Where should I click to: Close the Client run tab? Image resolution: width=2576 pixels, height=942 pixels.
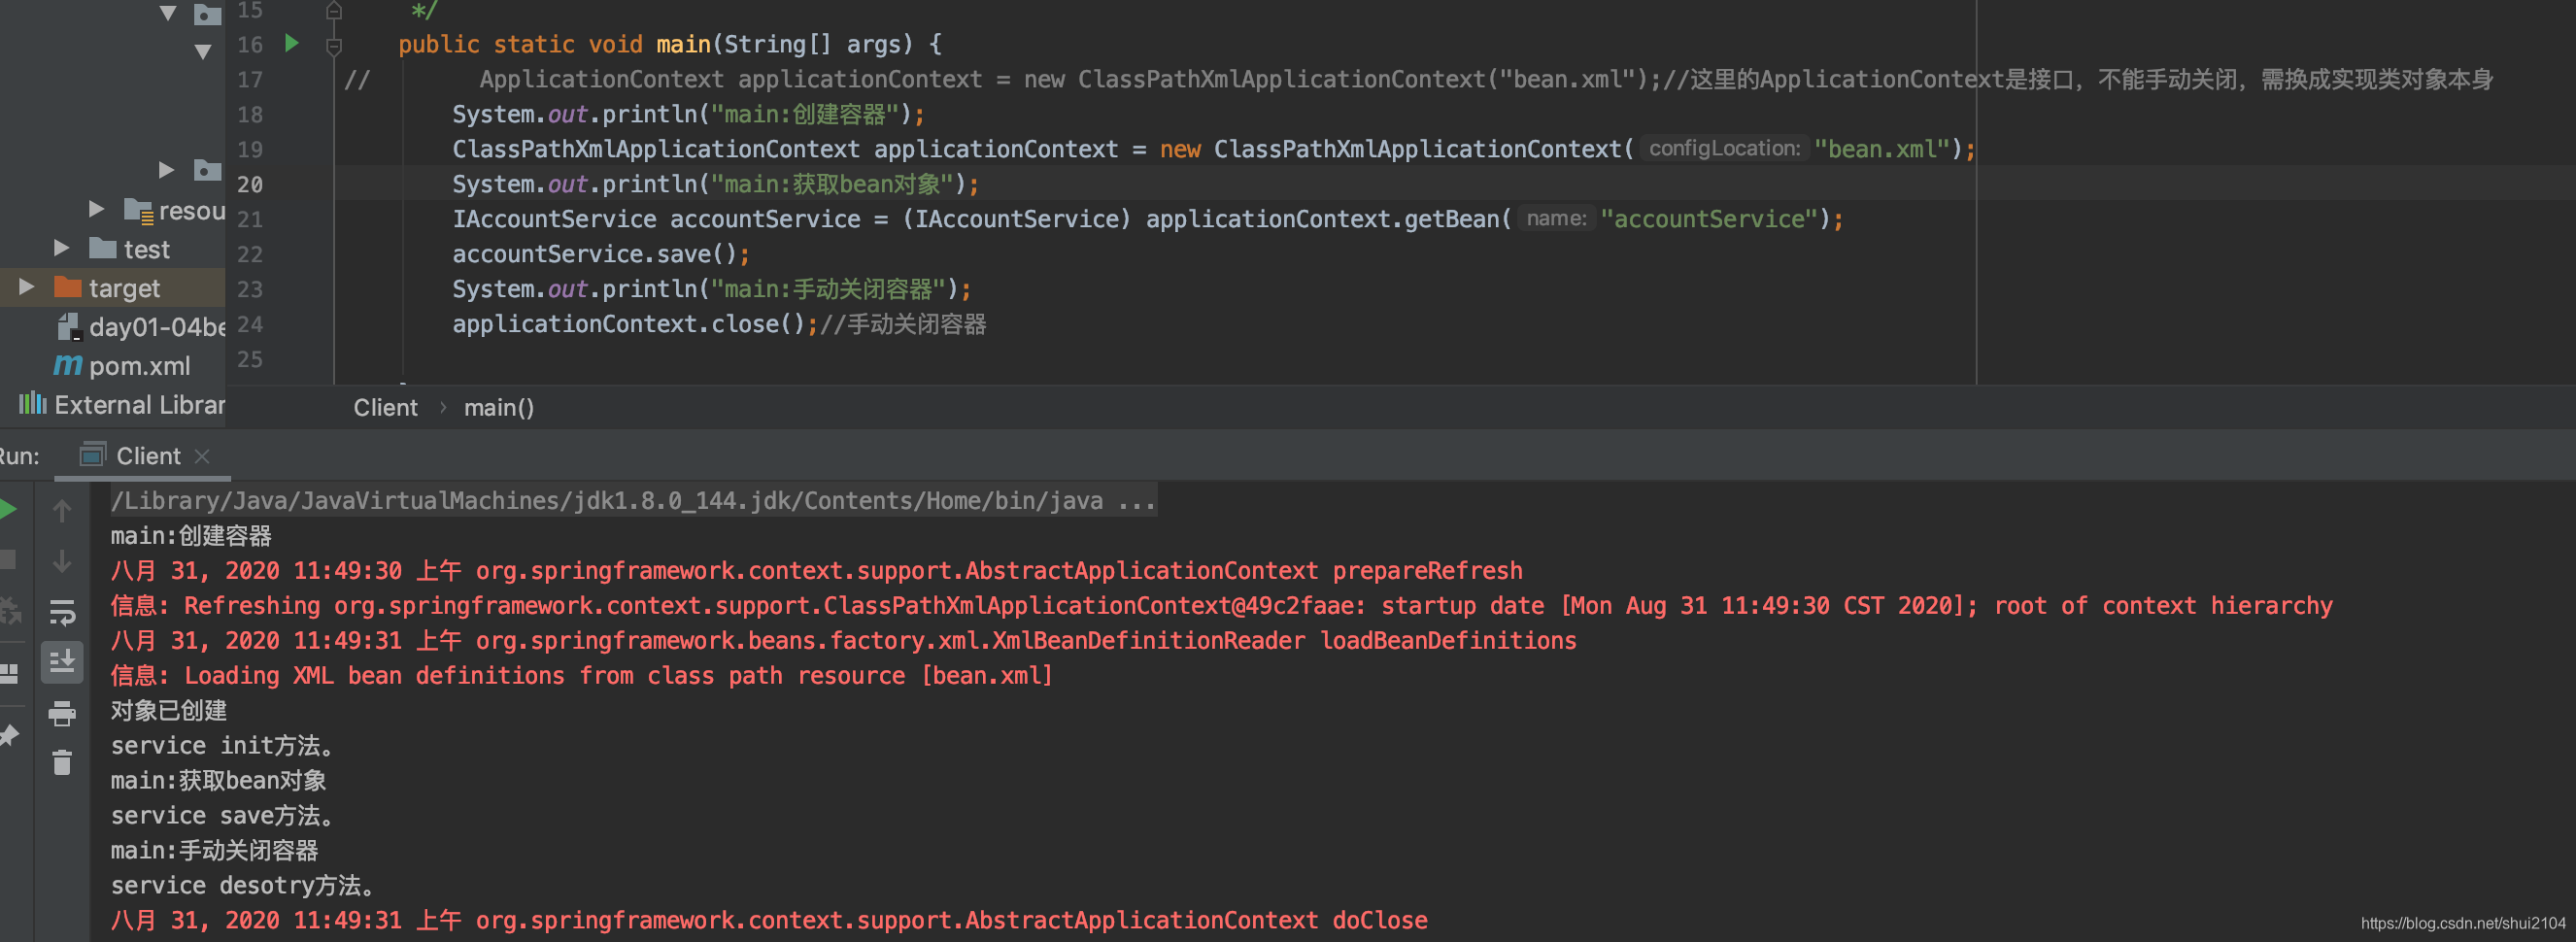202,456
